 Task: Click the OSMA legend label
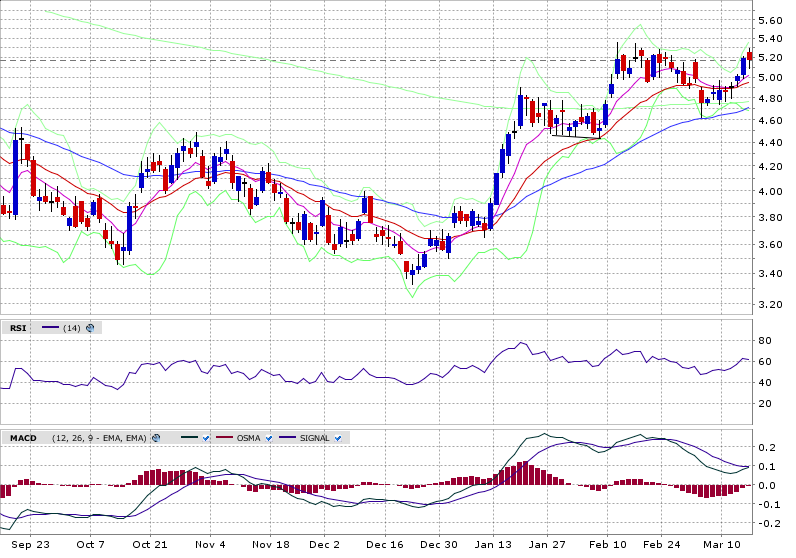coord(247,438)
